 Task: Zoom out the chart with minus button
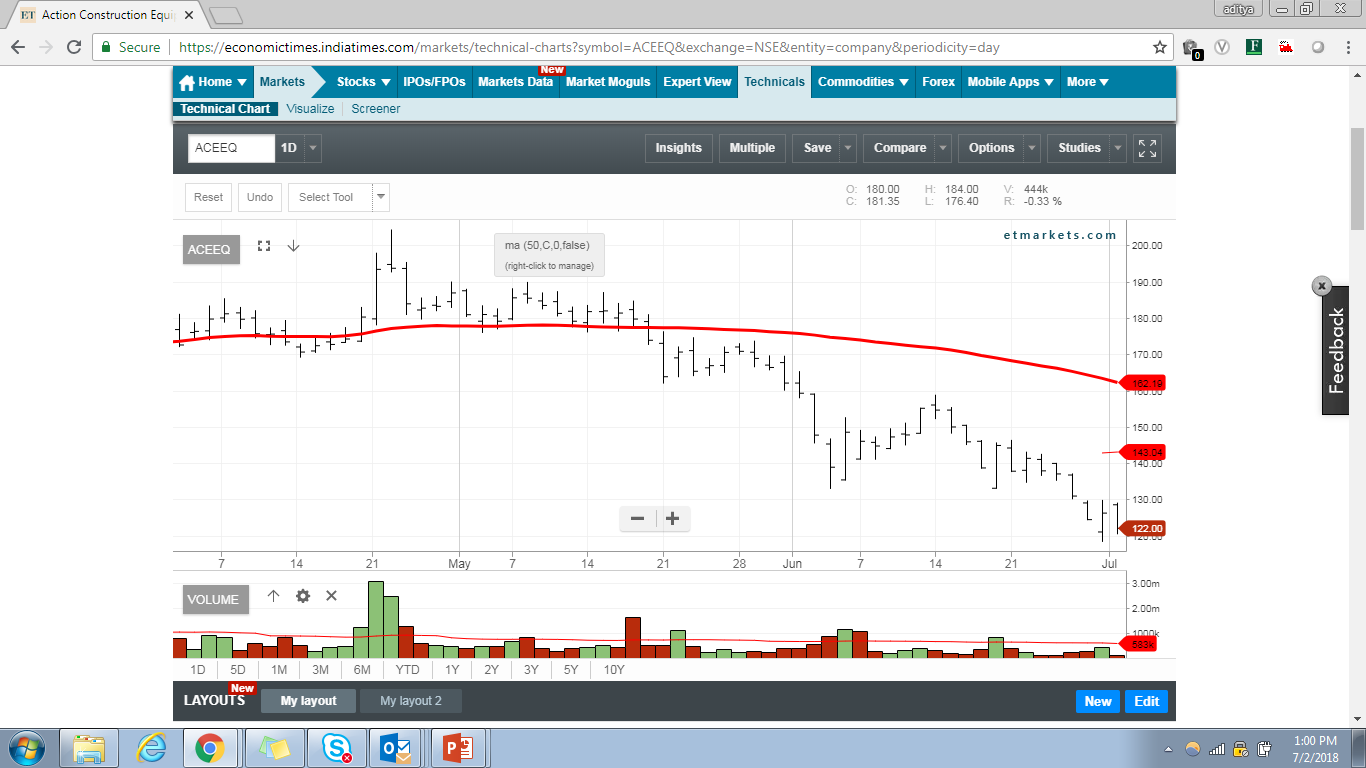[x=637, y=518]
